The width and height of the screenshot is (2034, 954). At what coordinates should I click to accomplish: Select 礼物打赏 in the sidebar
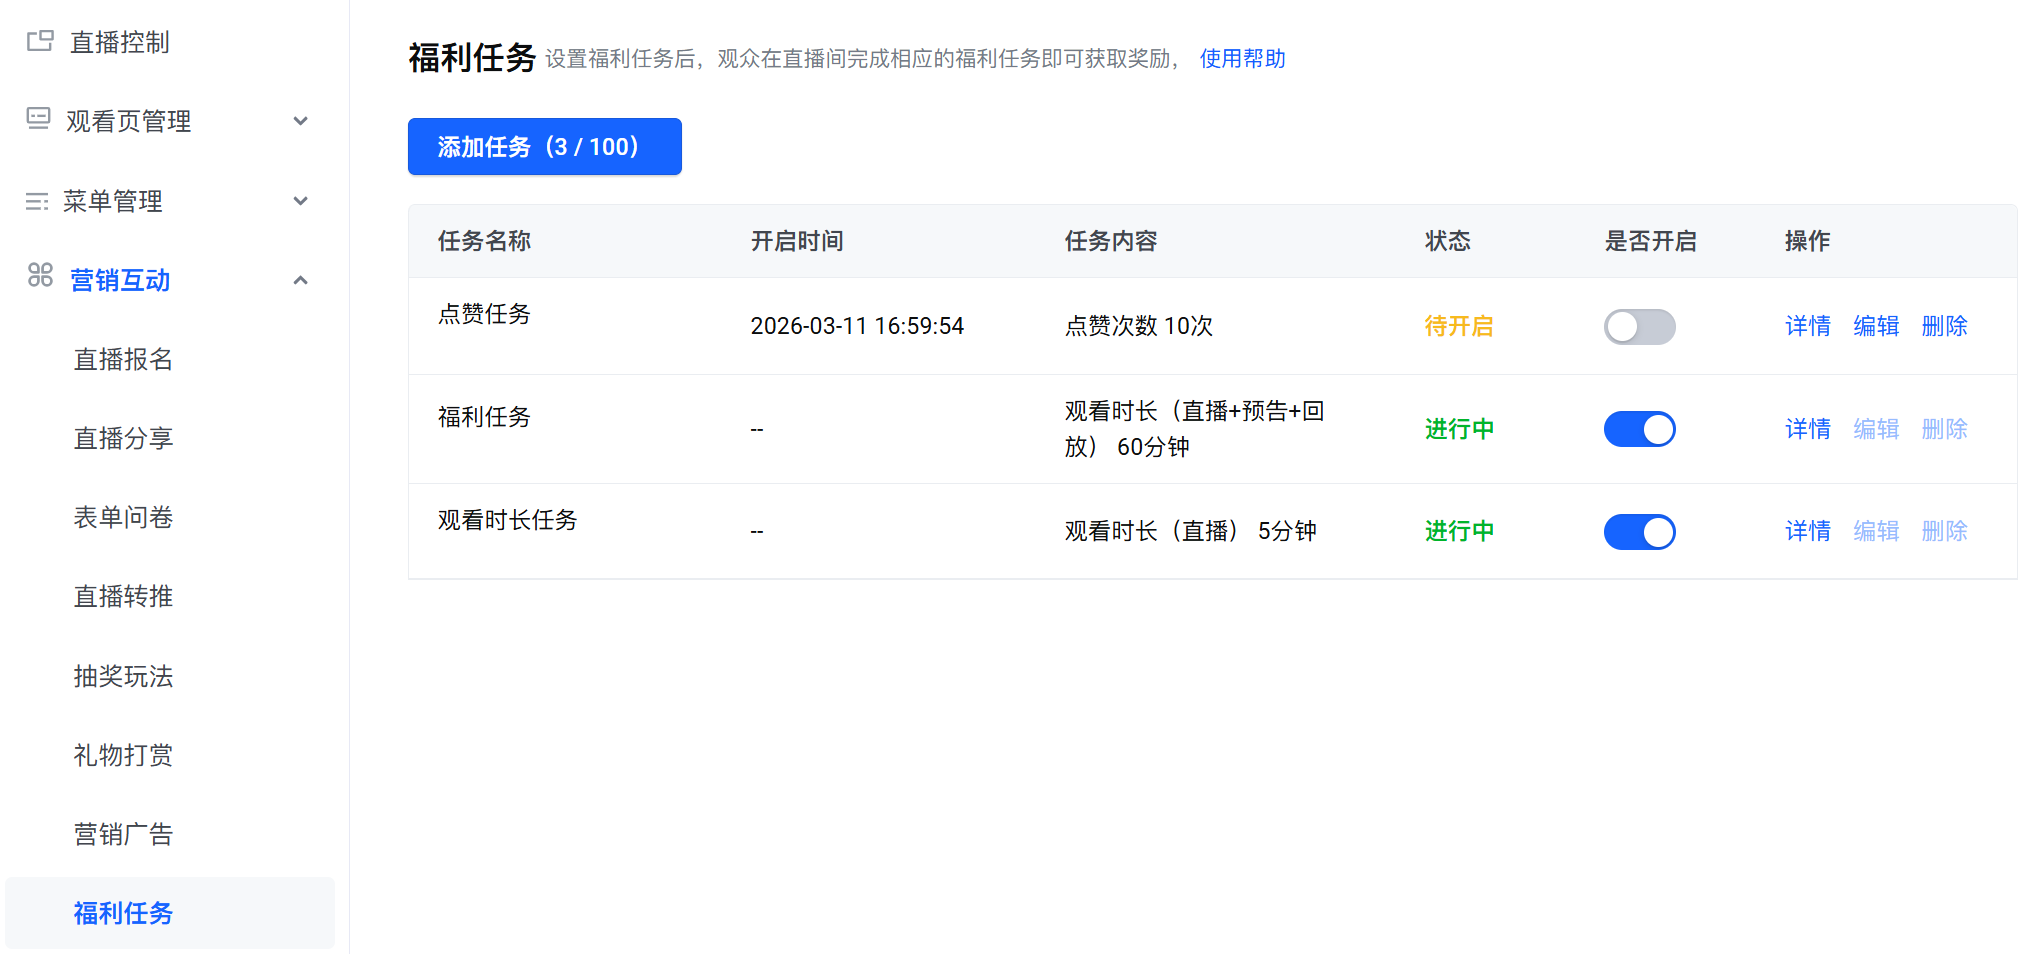tap(123, 755)
